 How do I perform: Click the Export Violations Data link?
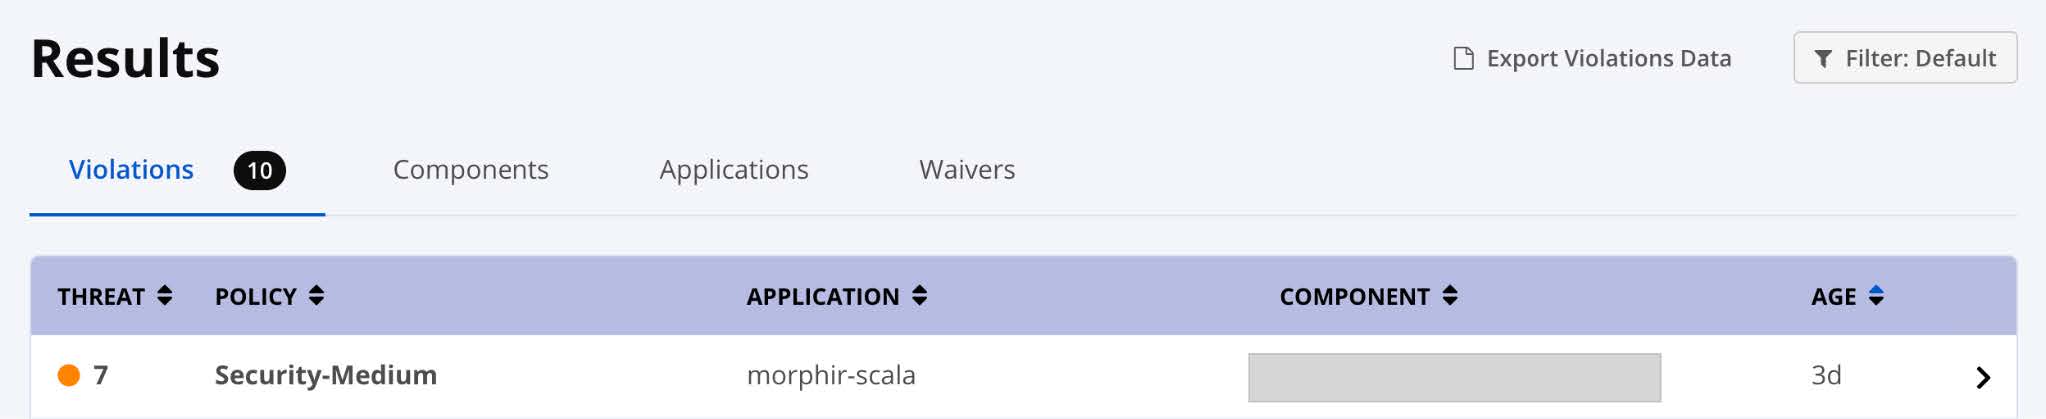click(1608, 58)
